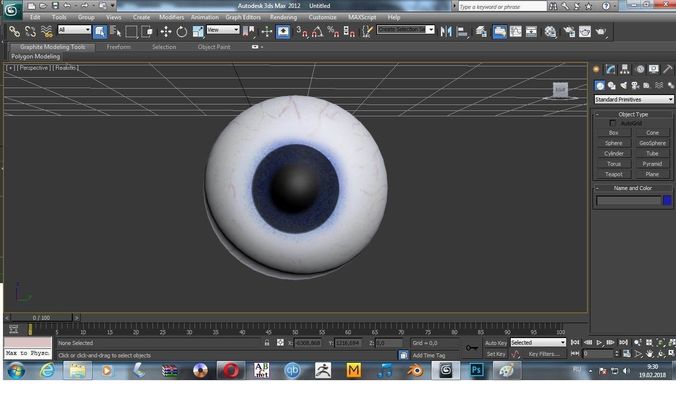Click Select and Manipulate icon
676x396 pixels.
(x=267, y=31)
